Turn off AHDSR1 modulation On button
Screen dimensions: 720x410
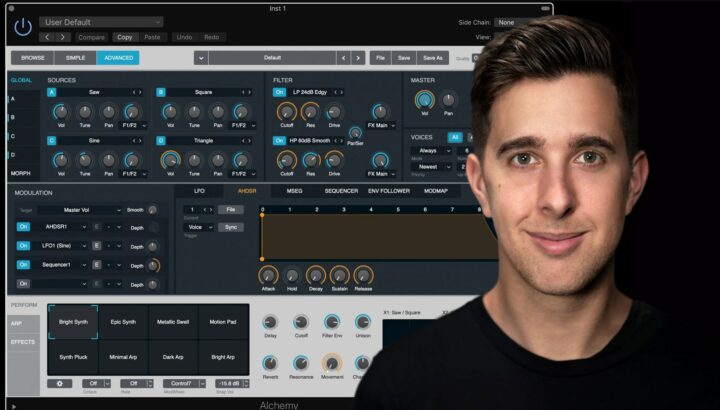[x=23, y=227]
